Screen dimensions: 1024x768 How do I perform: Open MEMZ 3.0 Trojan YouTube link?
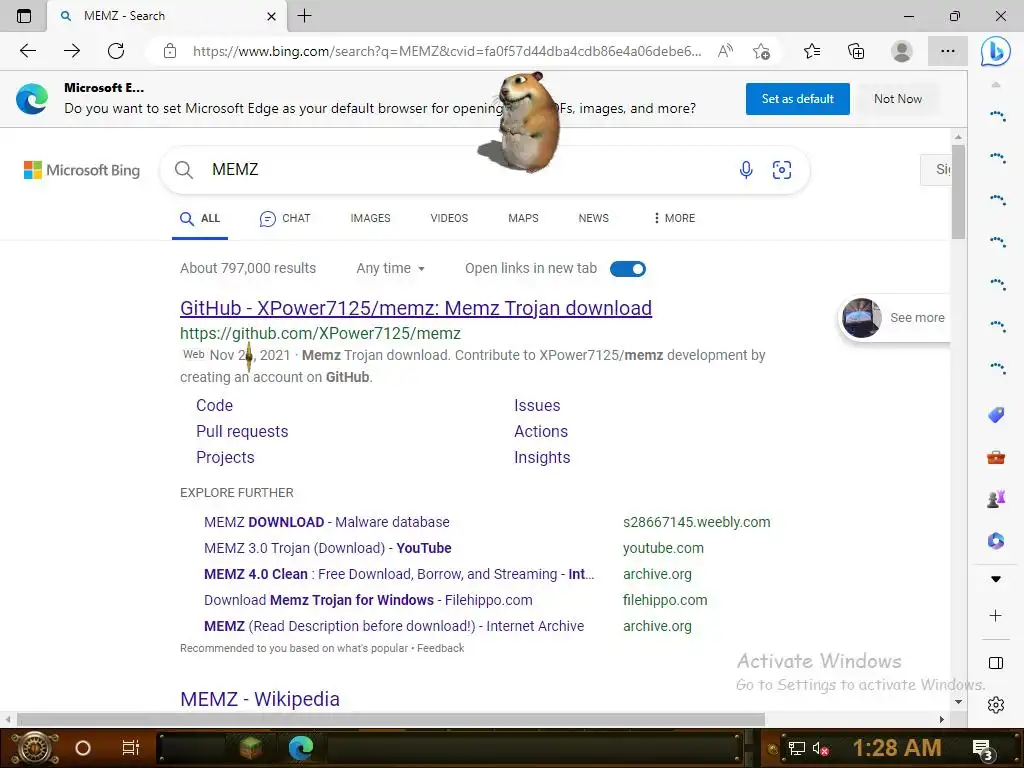coord(327,548)
